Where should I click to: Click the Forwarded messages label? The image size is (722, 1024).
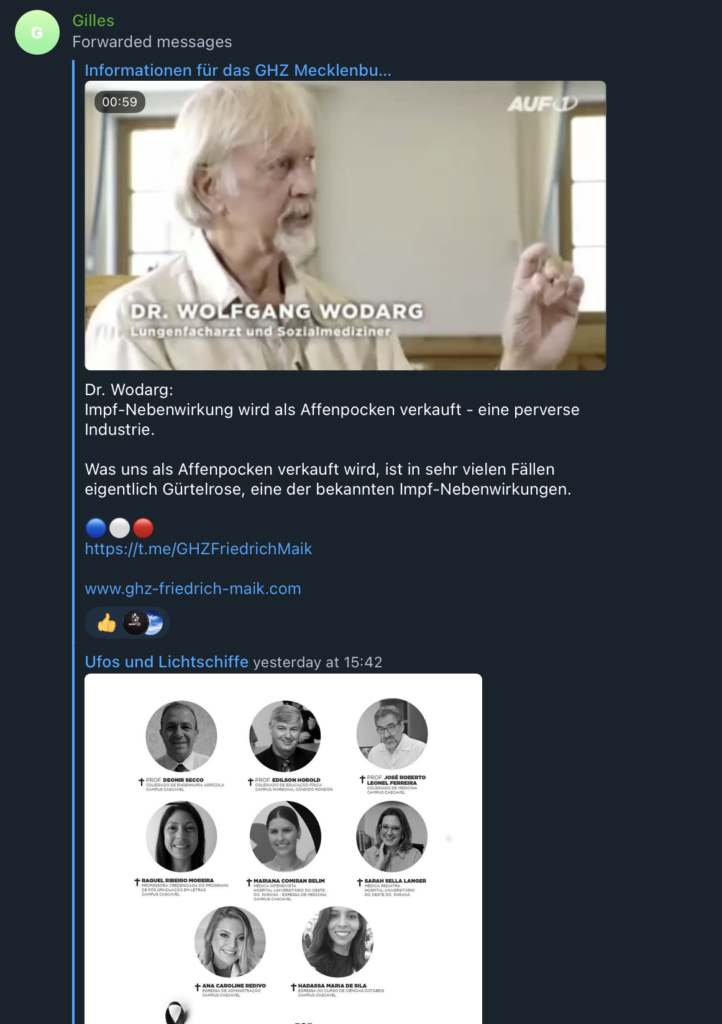coord(152,42)
